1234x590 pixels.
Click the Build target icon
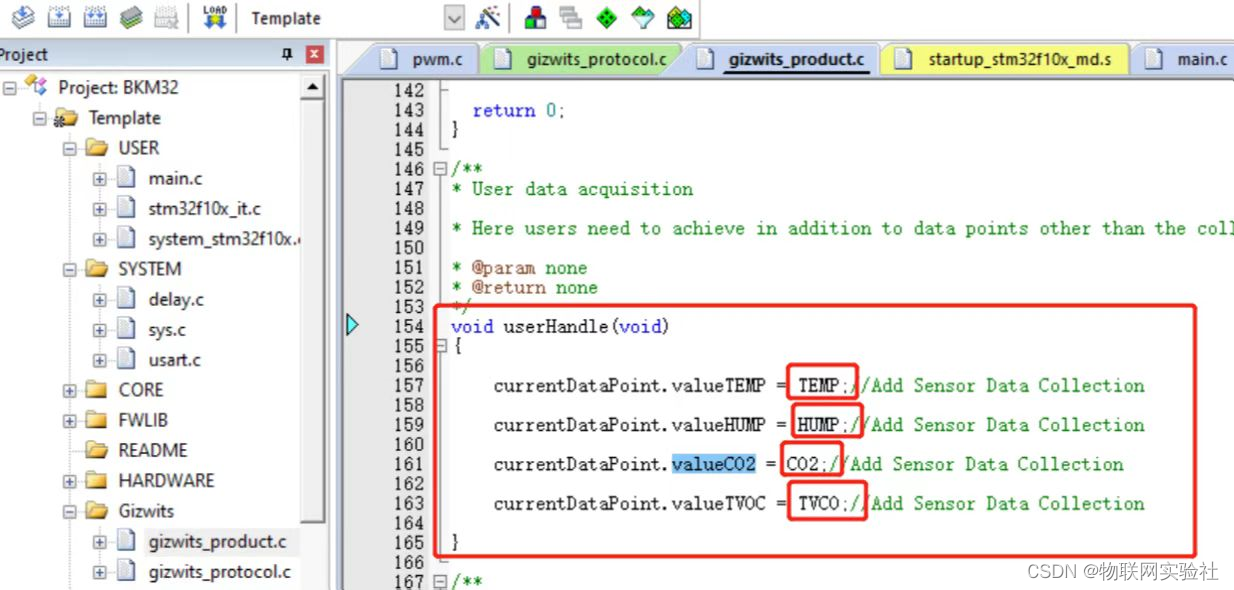click(60, 17)
